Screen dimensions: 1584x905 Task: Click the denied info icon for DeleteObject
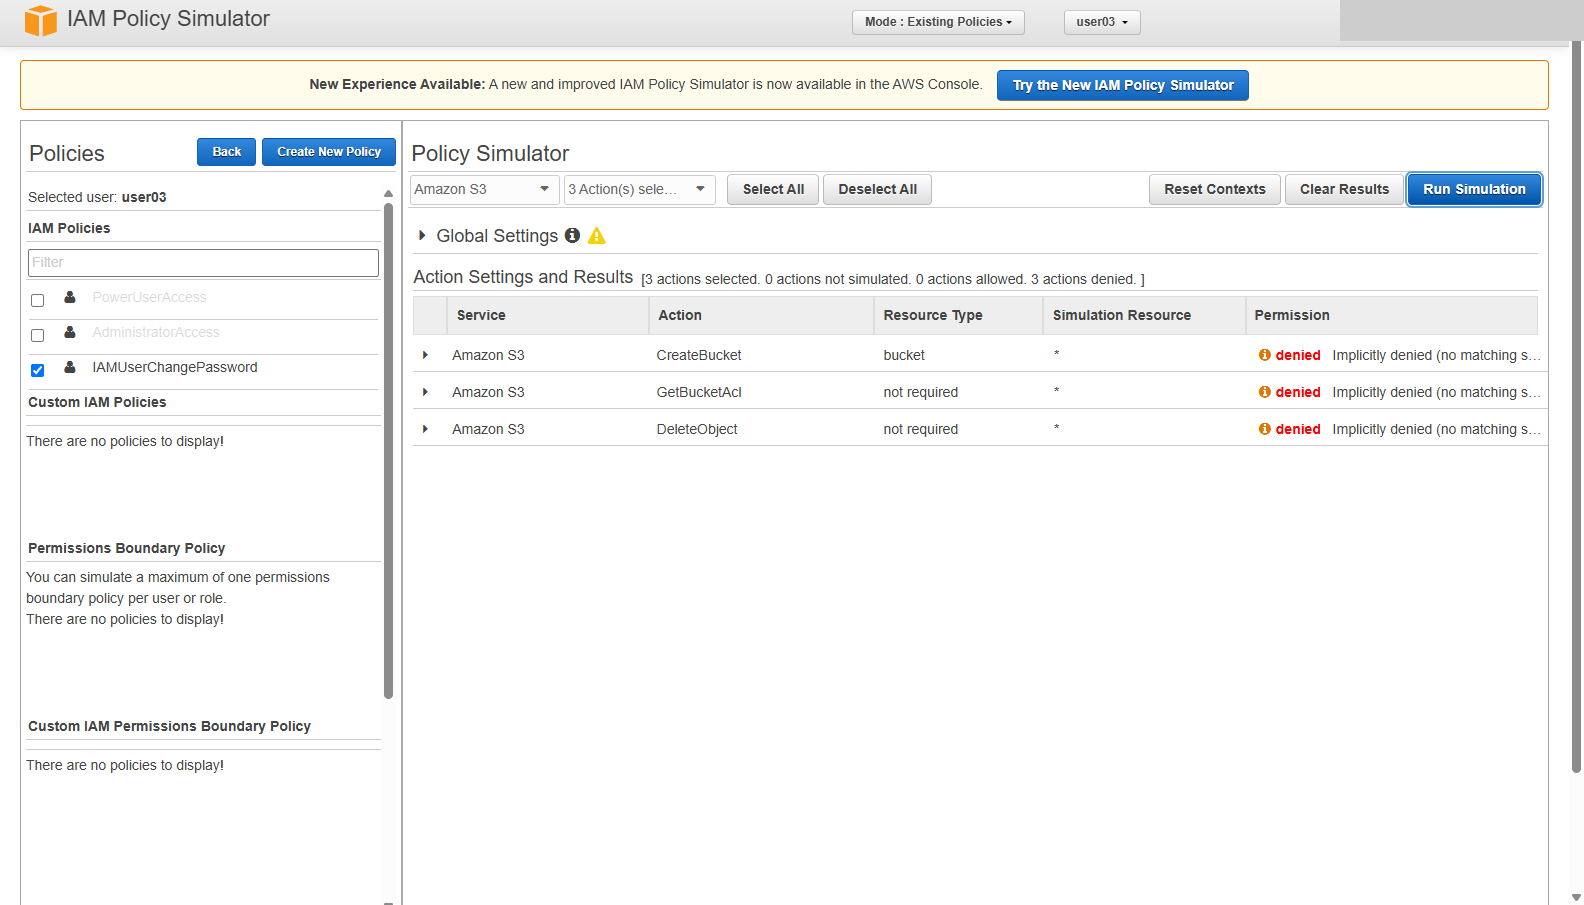[1265, 429]
